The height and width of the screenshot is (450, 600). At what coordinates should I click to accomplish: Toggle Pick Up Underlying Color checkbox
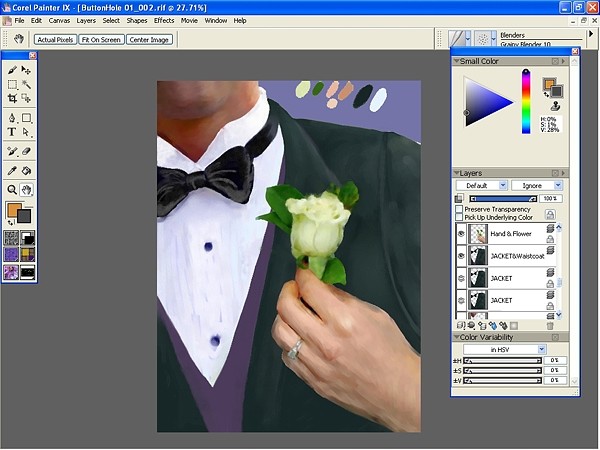pyautogui.click(x=459, y=217)
